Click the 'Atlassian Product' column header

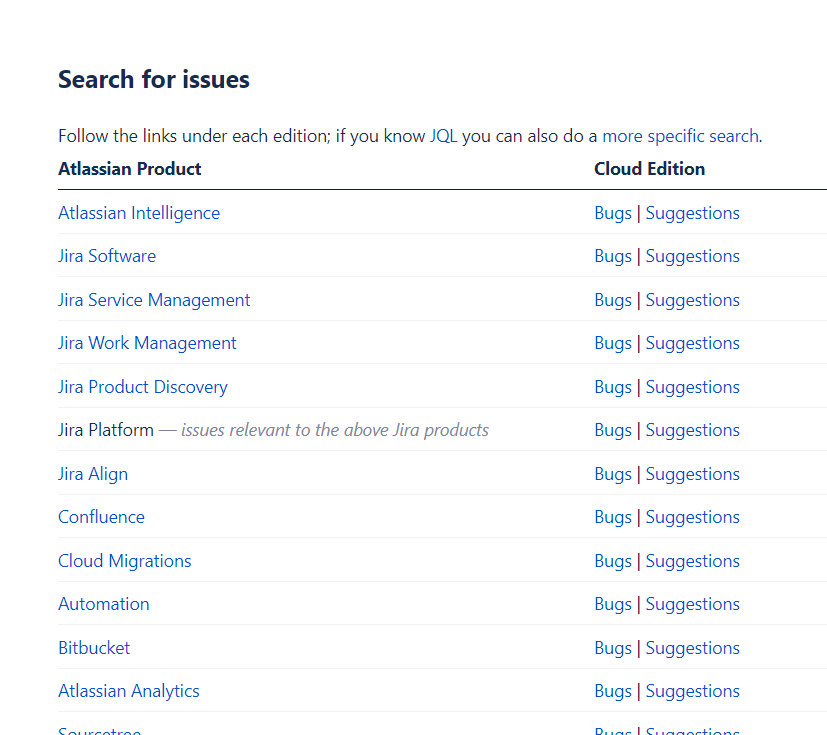coord(130,169)
